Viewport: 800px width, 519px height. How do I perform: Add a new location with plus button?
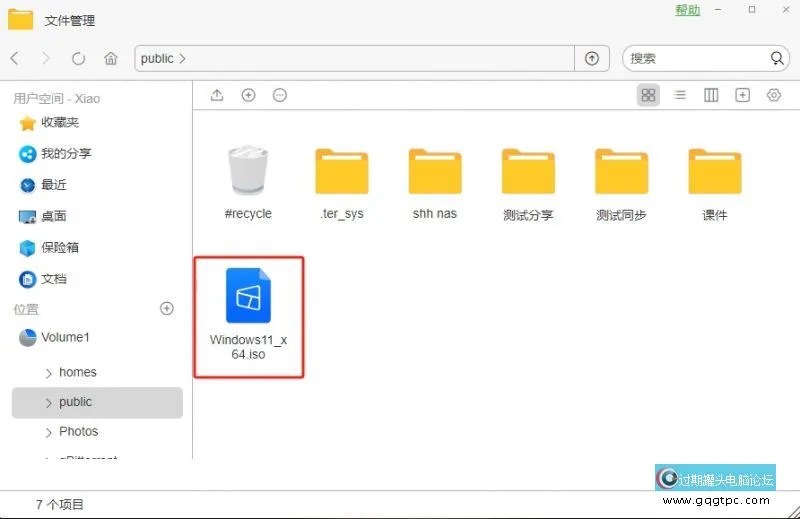167,309
